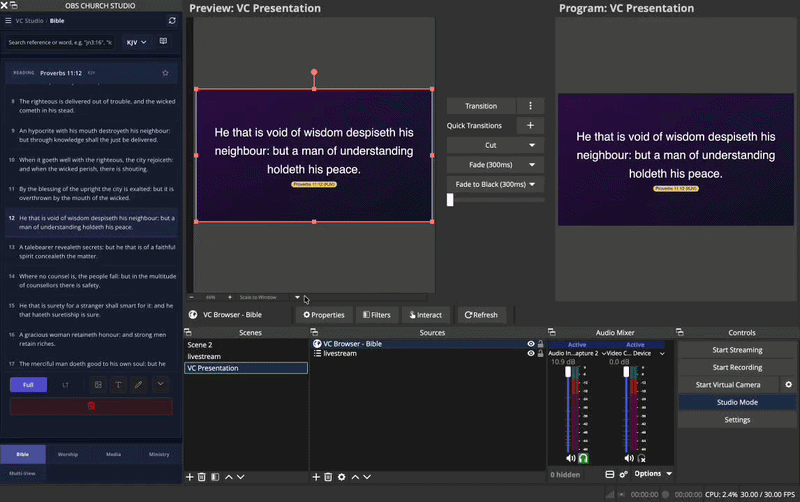Viewport: 800px width, 502px height.
Task: Click Start Streaming
Action: pos(737,350)
